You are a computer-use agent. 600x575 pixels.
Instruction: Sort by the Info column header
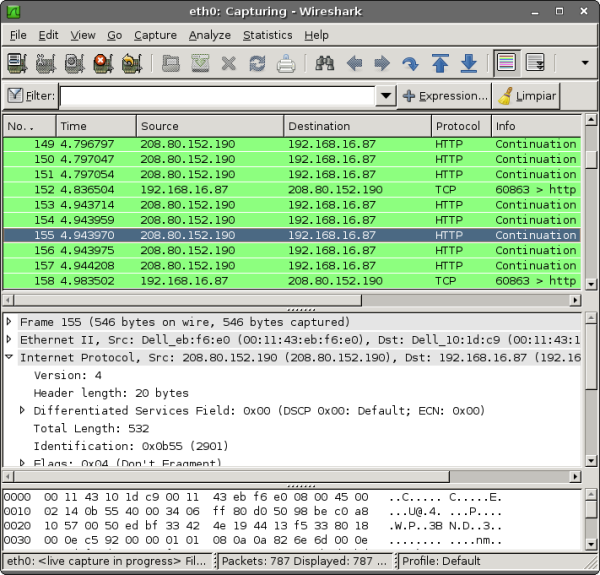click(x=536, y=126)
